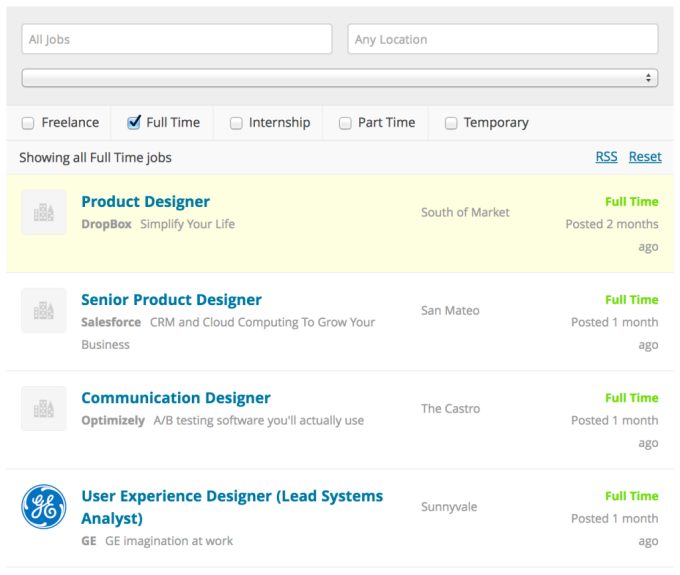Focus the All Jobs keyword field

177,39
